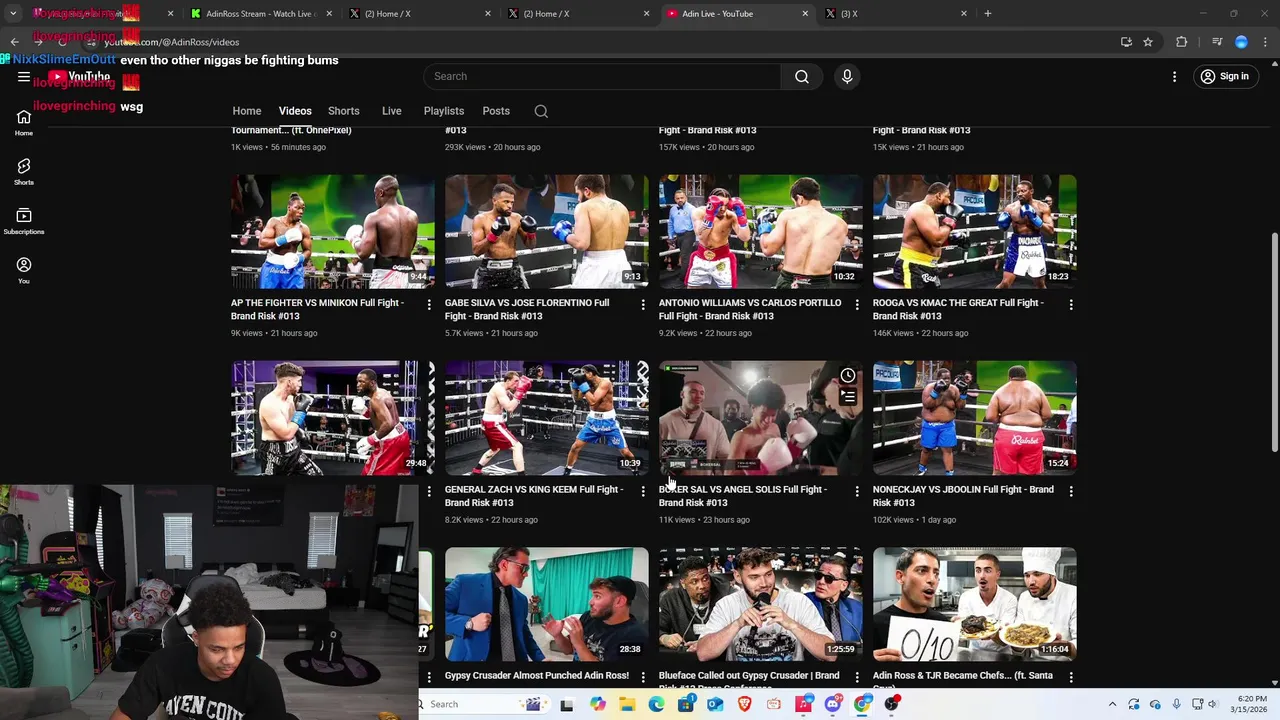Play Blueface press conference thumbnail
1280x720 pixels.
pos(761,605)
